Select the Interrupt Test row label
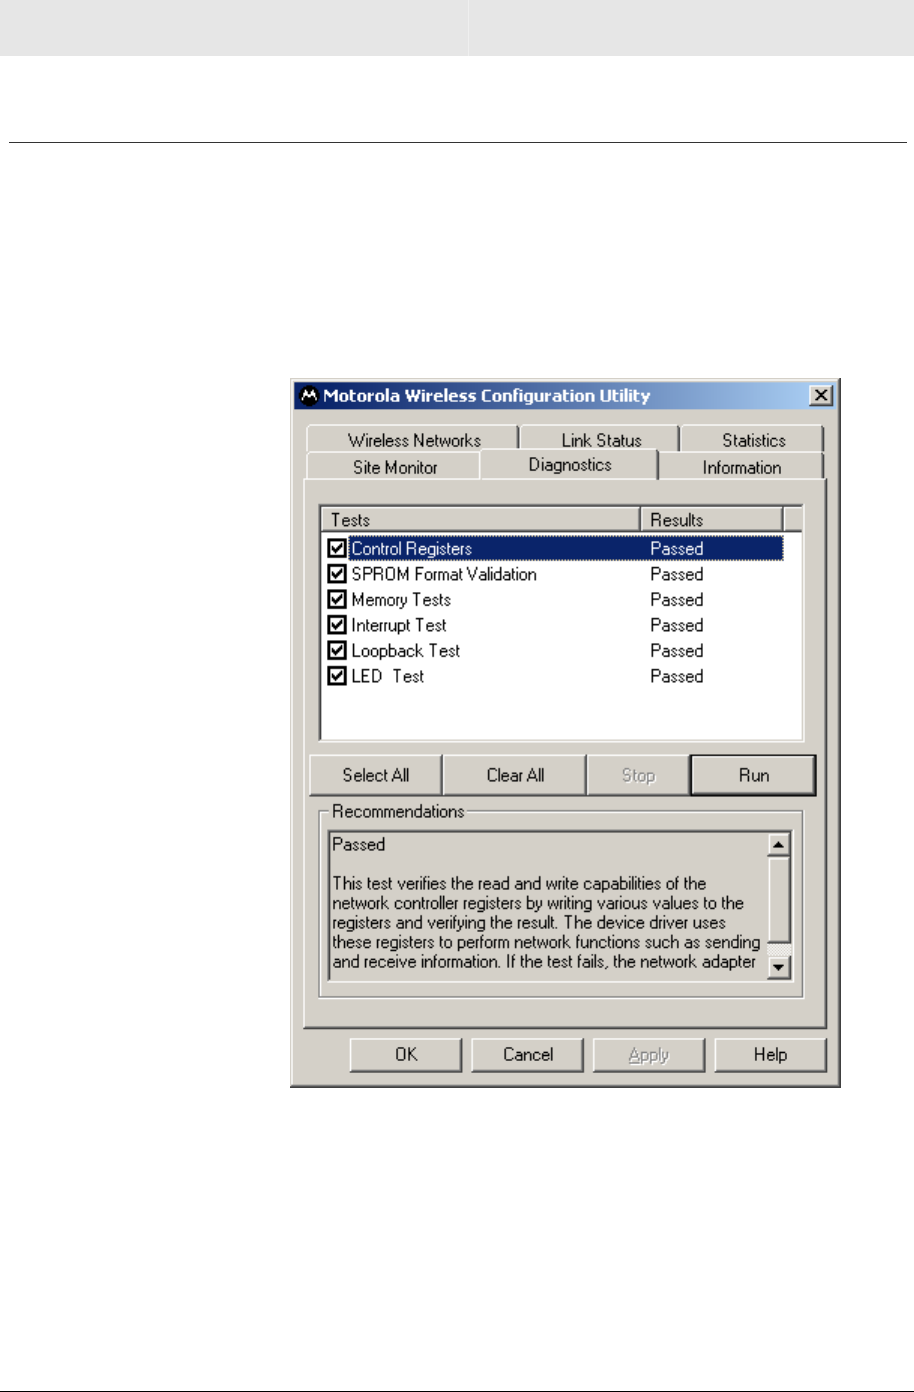This screenshot has height=1392, width=914. click(399, 625)
